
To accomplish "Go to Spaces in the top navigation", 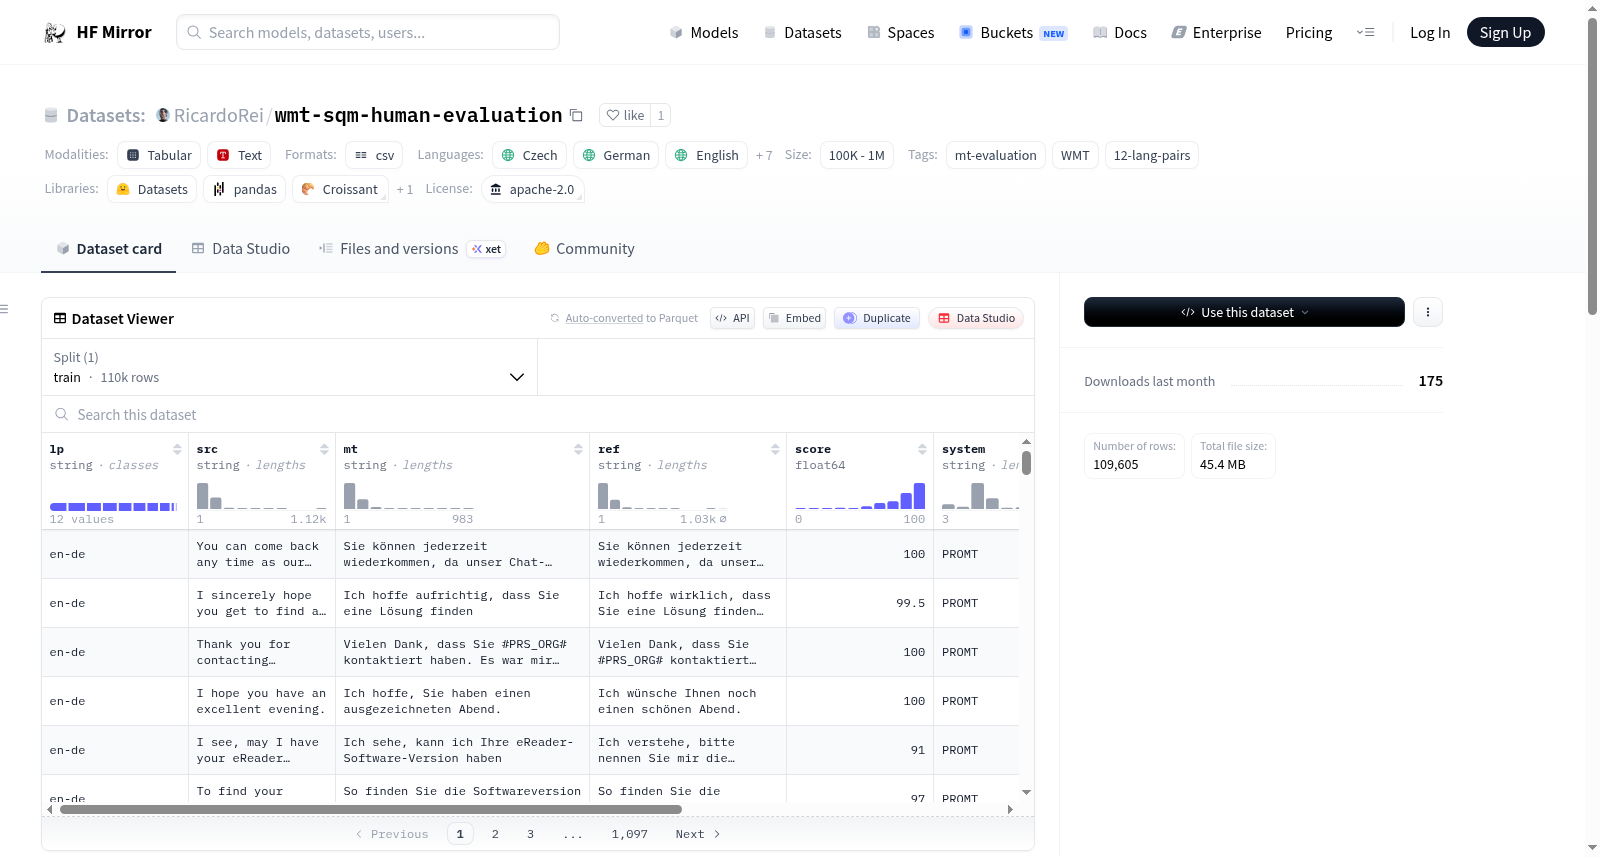I will (x=900, y=33).
